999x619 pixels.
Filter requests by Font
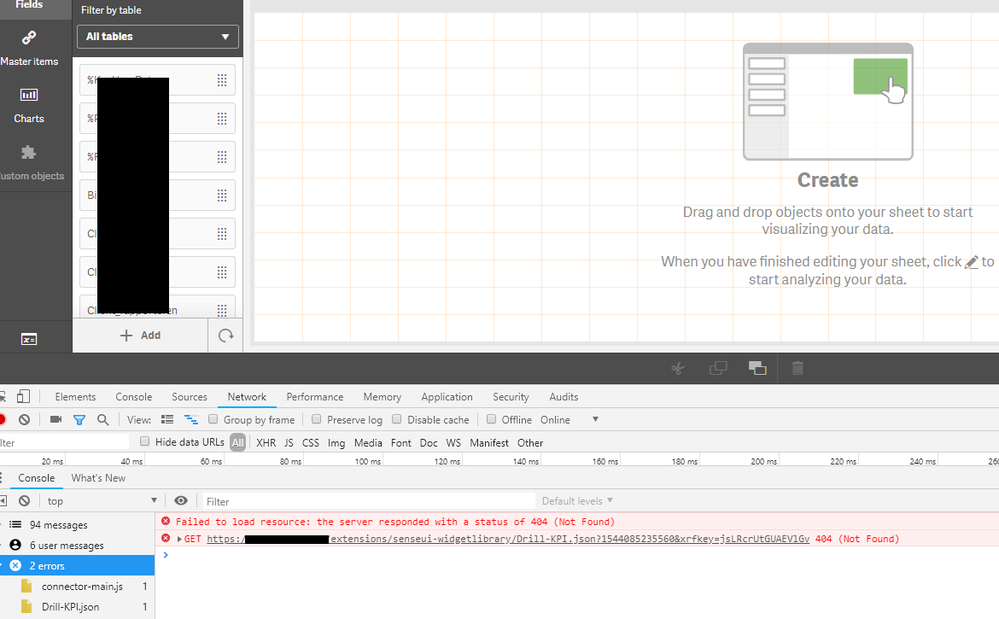(x=401, y=443)
